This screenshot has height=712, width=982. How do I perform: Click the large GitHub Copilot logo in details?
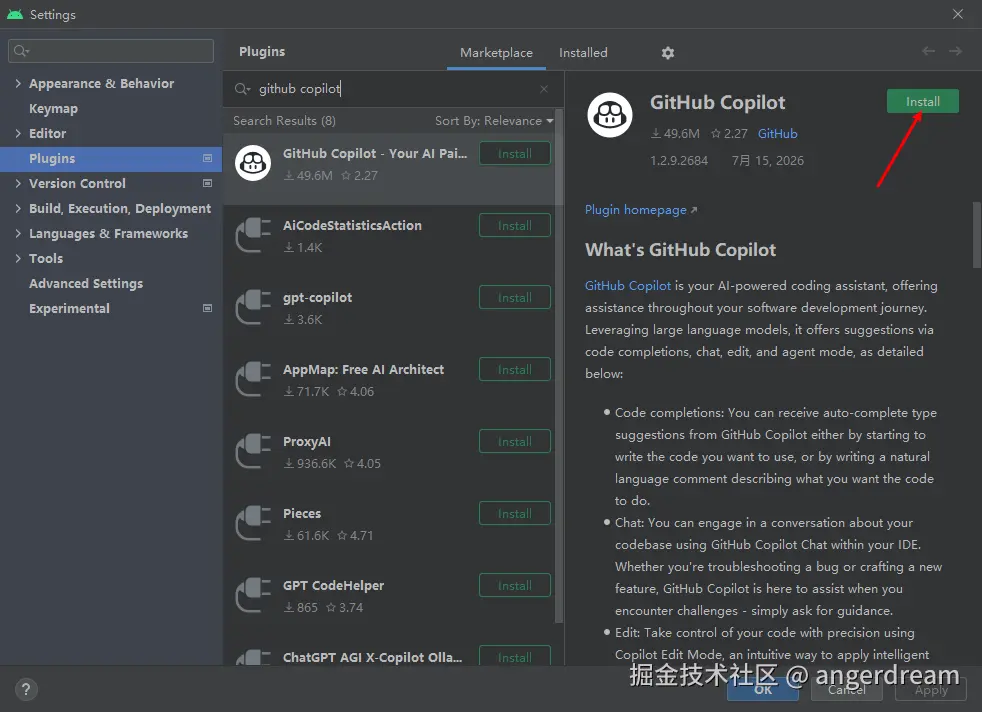609,115
